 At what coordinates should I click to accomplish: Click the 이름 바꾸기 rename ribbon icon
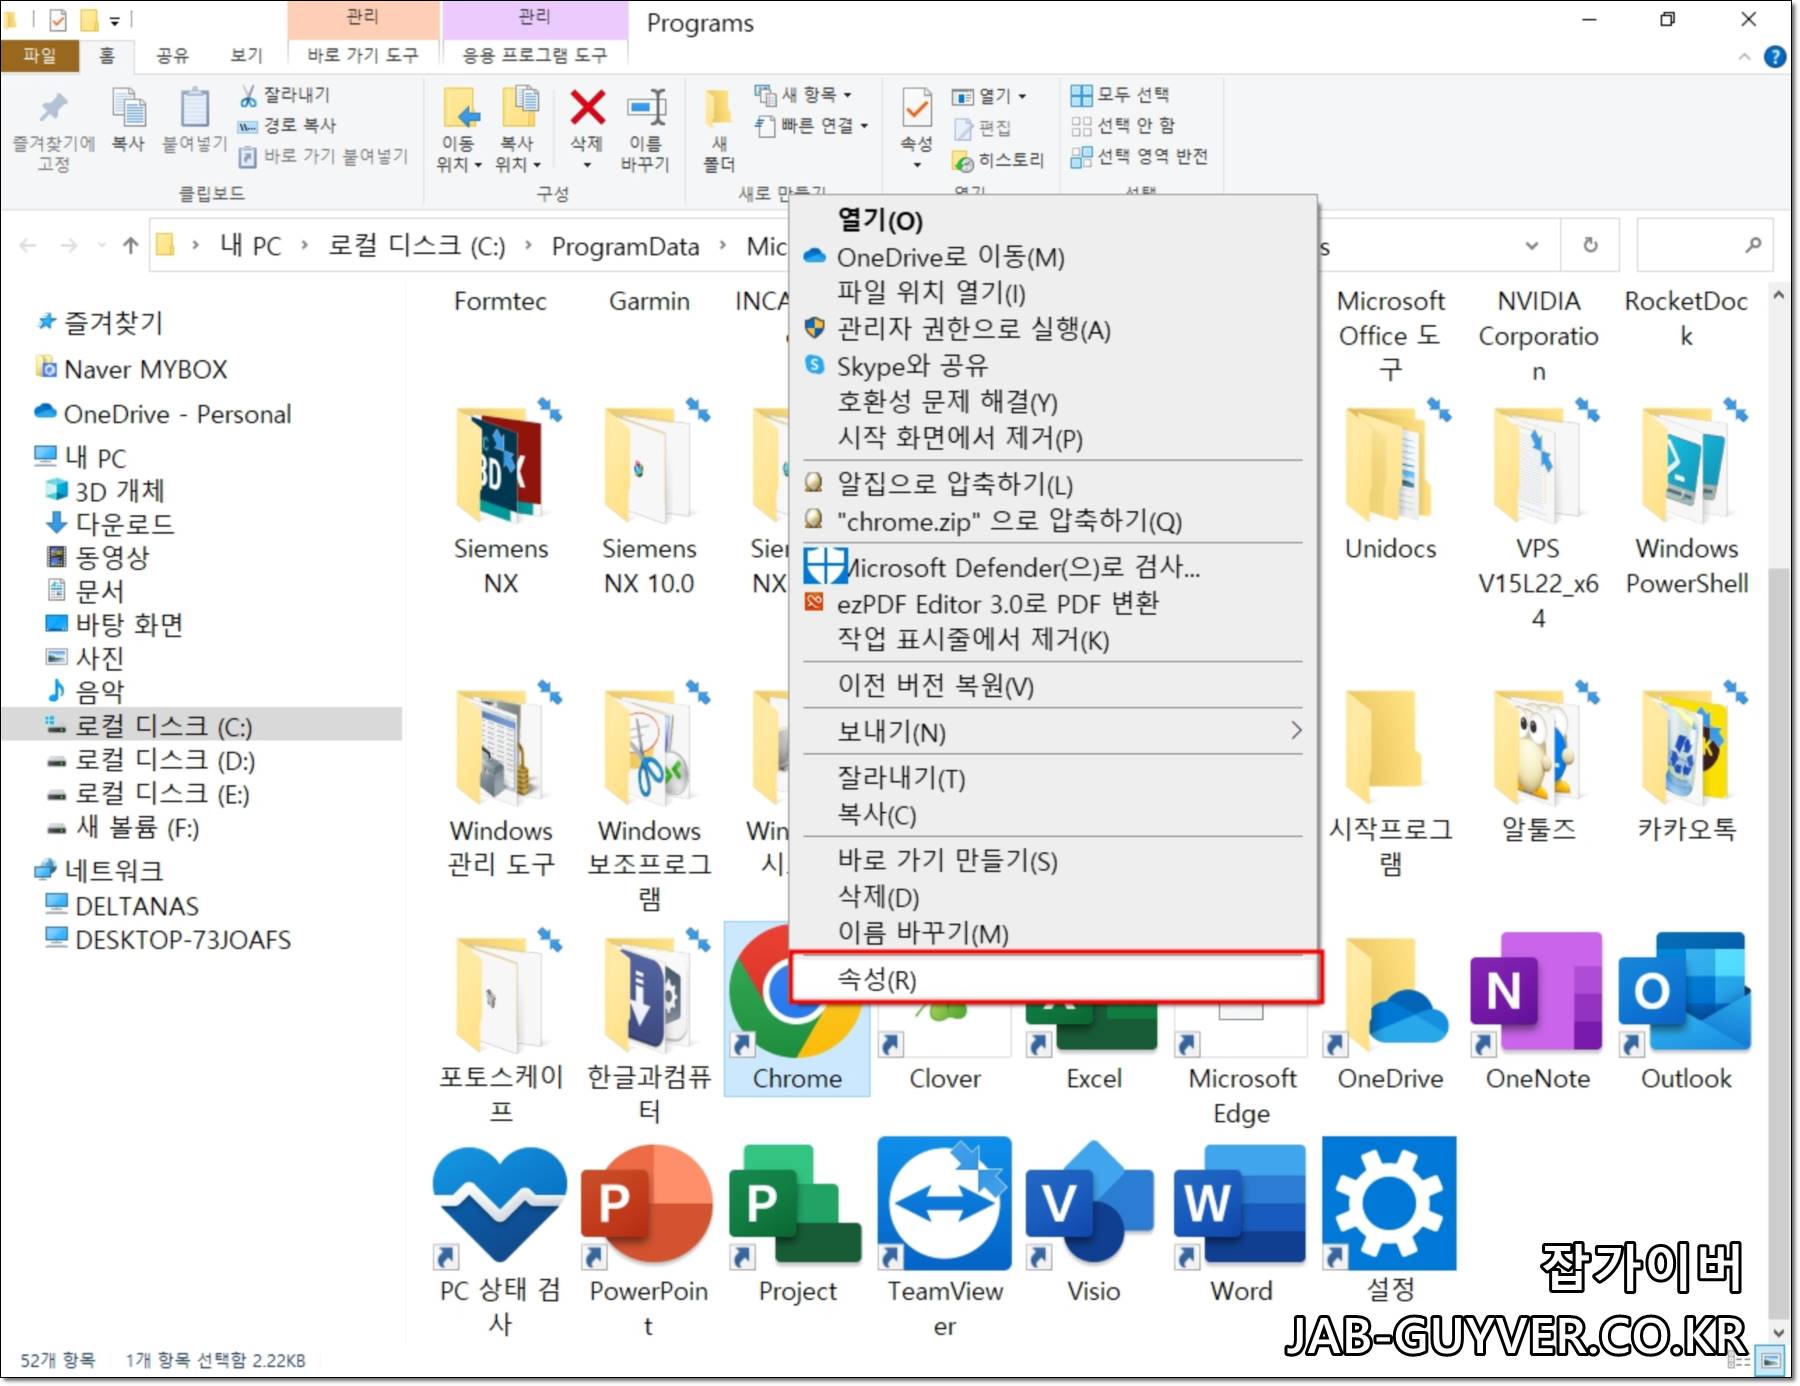pyautogui.click(x=646, y=107)
